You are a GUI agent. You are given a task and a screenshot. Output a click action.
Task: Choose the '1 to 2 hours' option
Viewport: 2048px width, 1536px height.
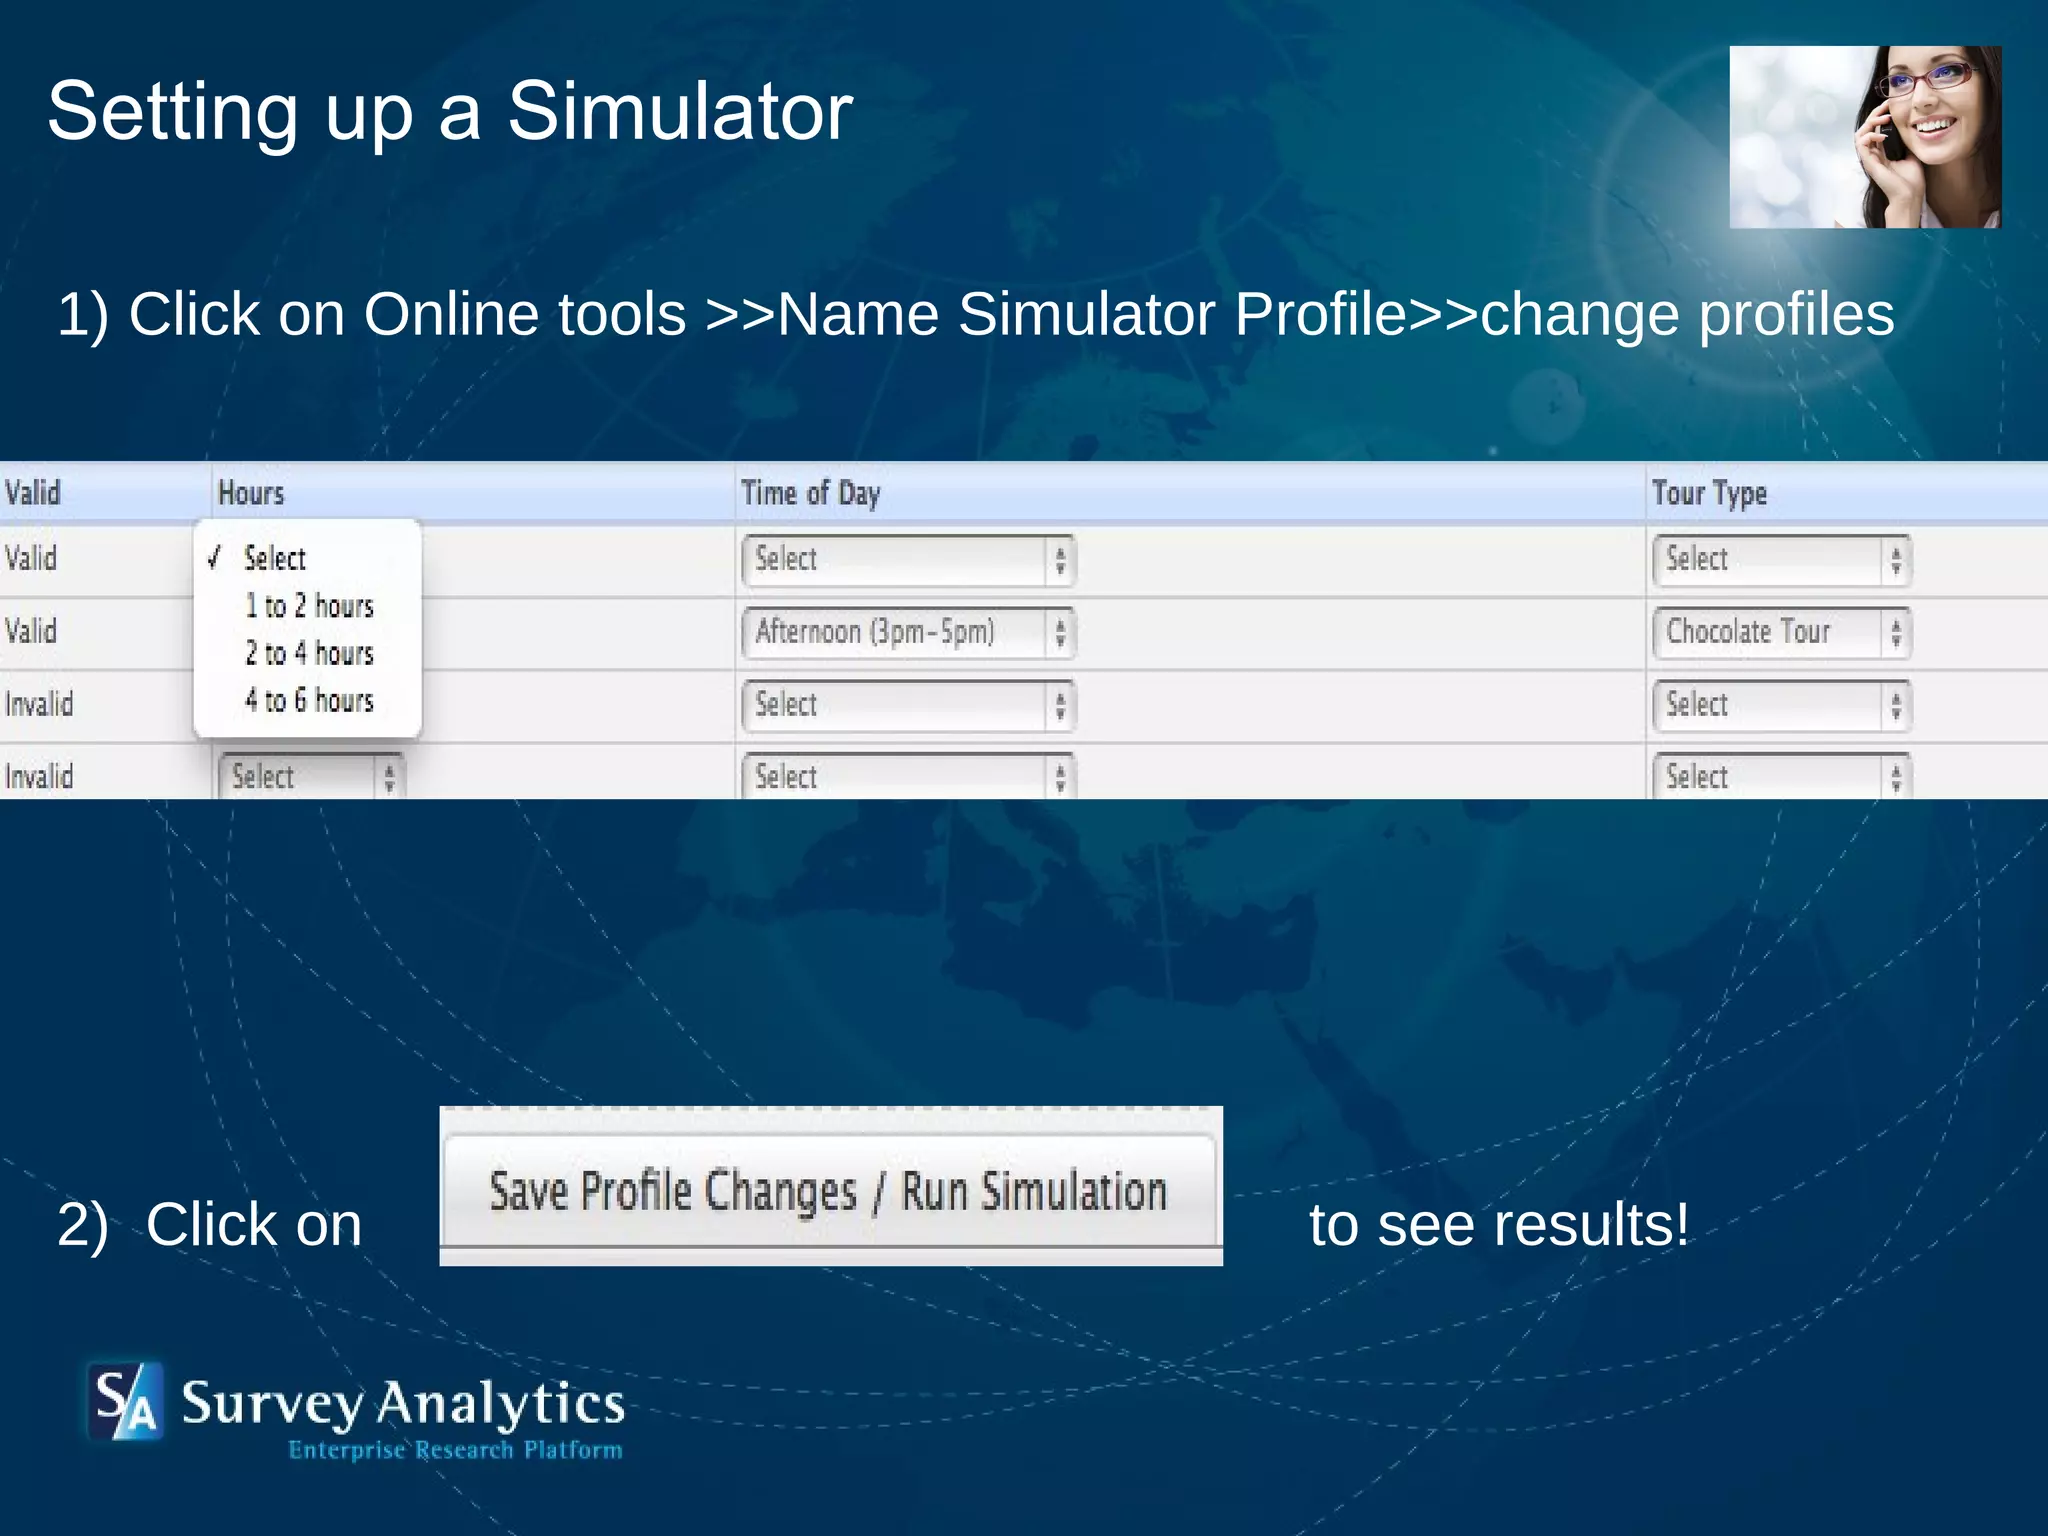308,606
